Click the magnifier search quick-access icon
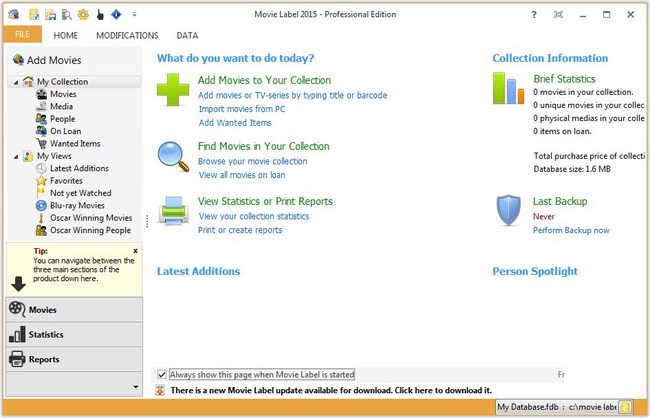 click(67, 15)
